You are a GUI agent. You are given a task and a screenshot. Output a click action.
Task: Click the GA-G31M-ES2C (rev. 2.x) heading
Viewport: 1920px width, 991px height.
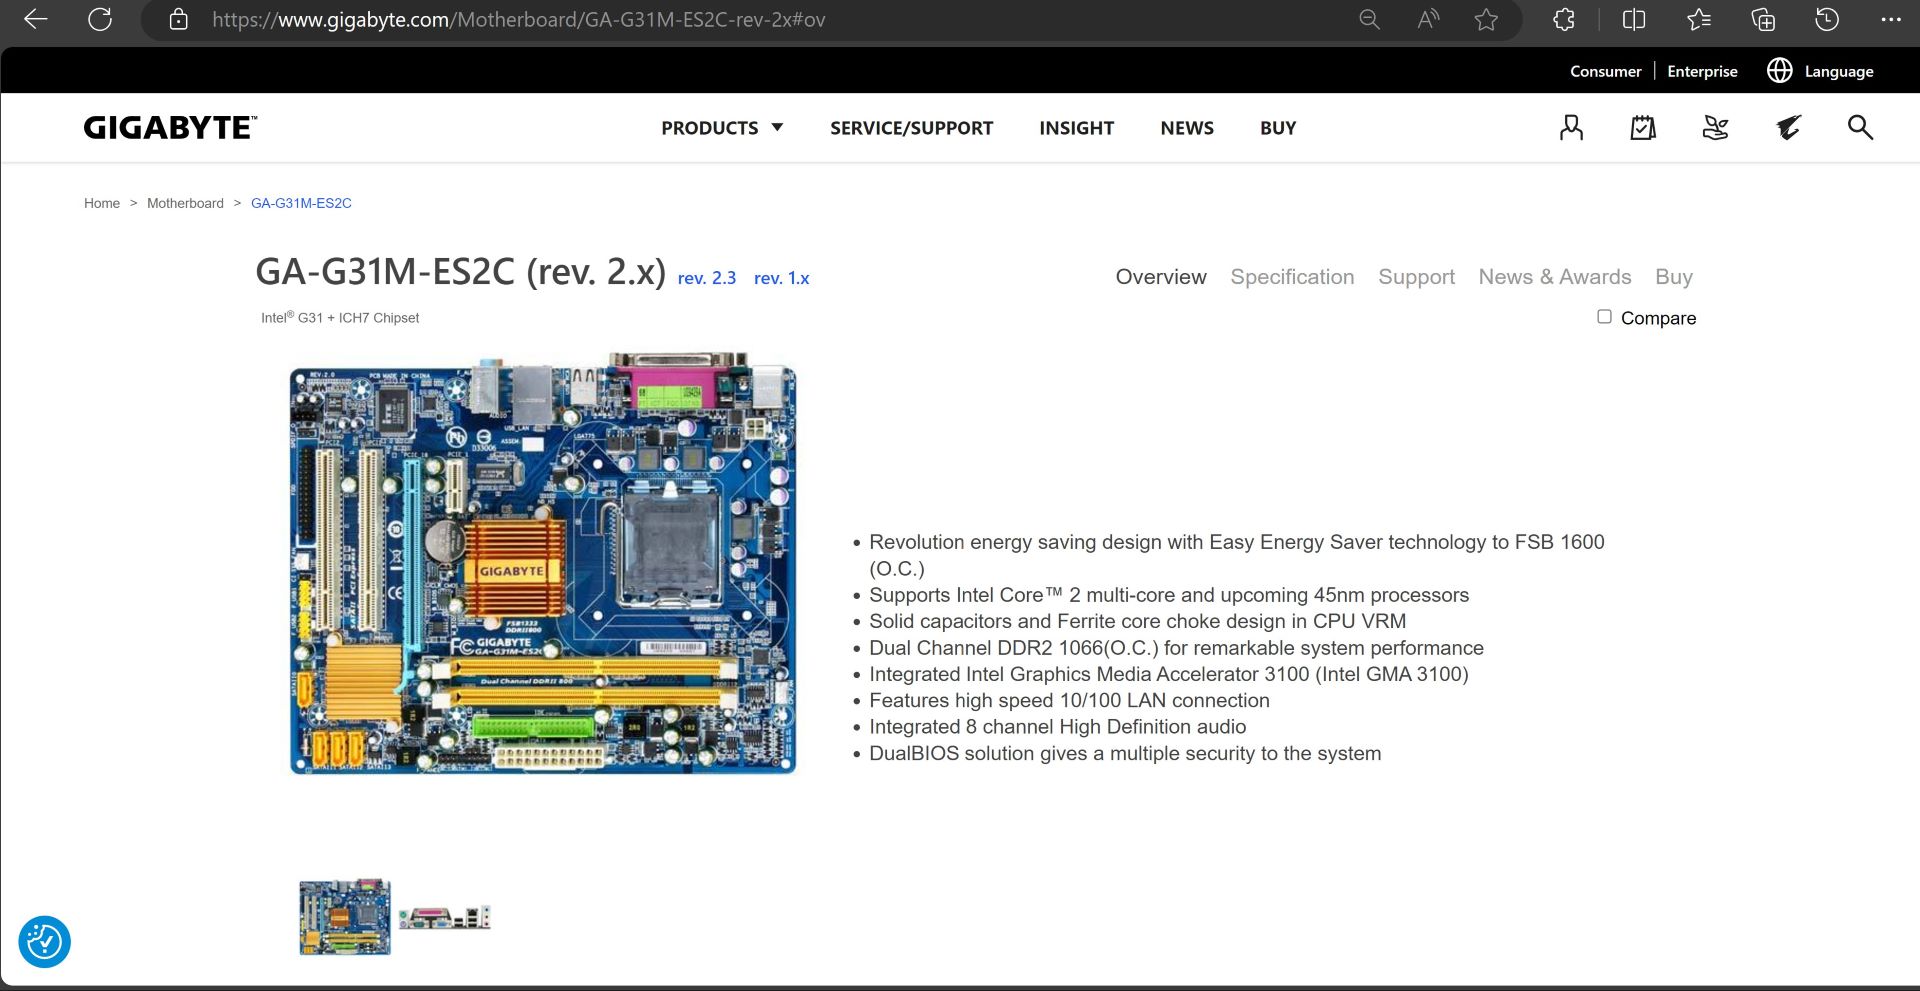click(460, 272)
